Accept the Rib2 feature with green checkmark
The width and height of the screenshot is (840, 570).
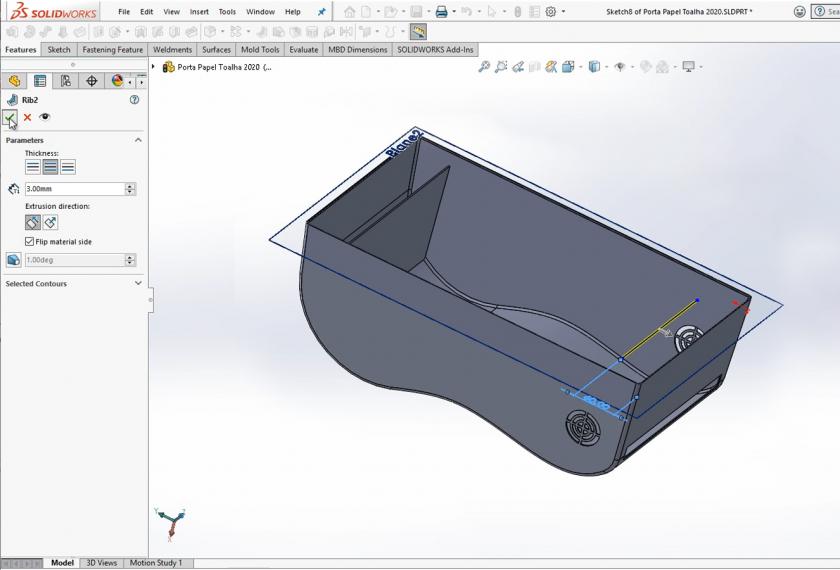(10, 118)
